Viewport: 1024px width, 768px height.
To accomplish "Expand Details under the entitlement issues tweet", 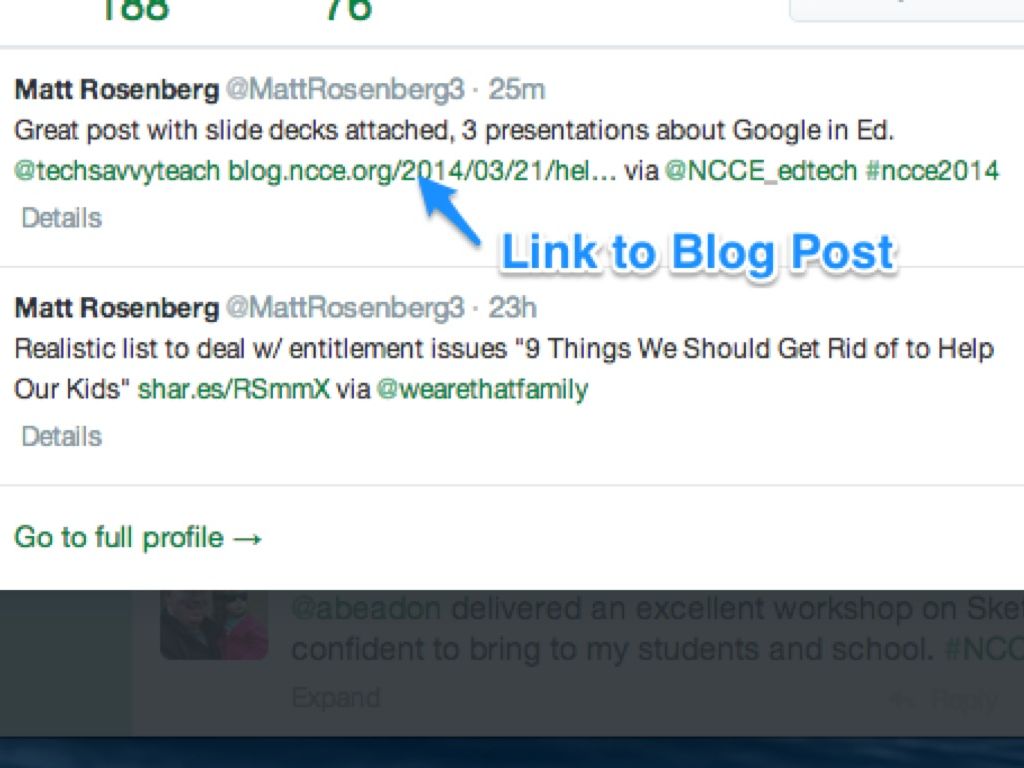I will tap(61, 437).
